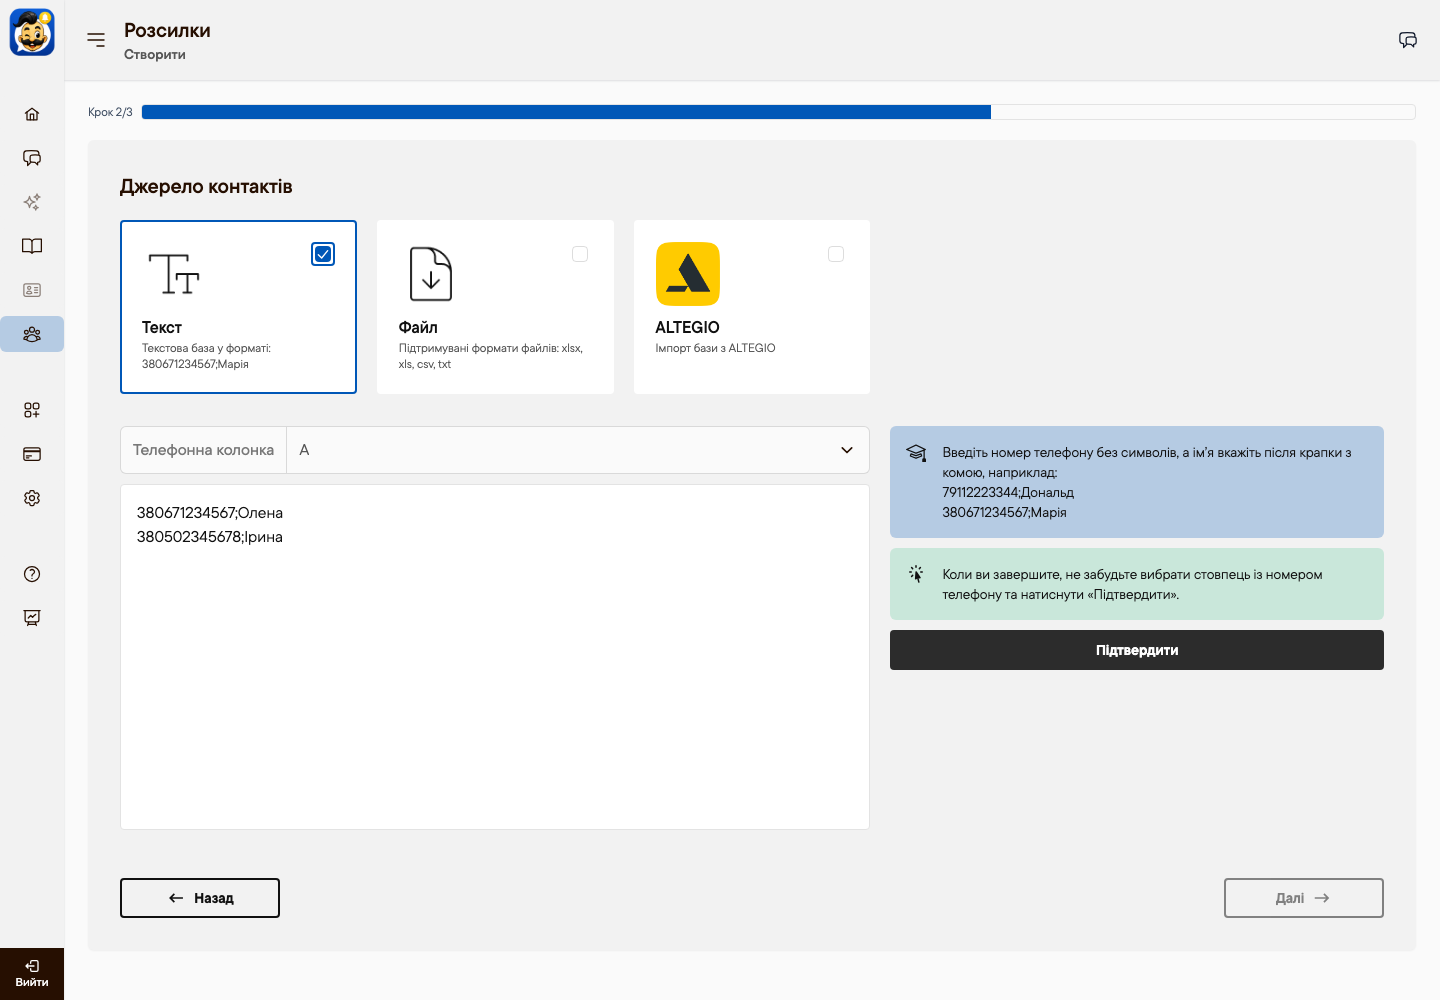Viewport: 1440px width, 1000px height.
Task: Check the Файл source checkbox
Action: [x=580, y=254]
